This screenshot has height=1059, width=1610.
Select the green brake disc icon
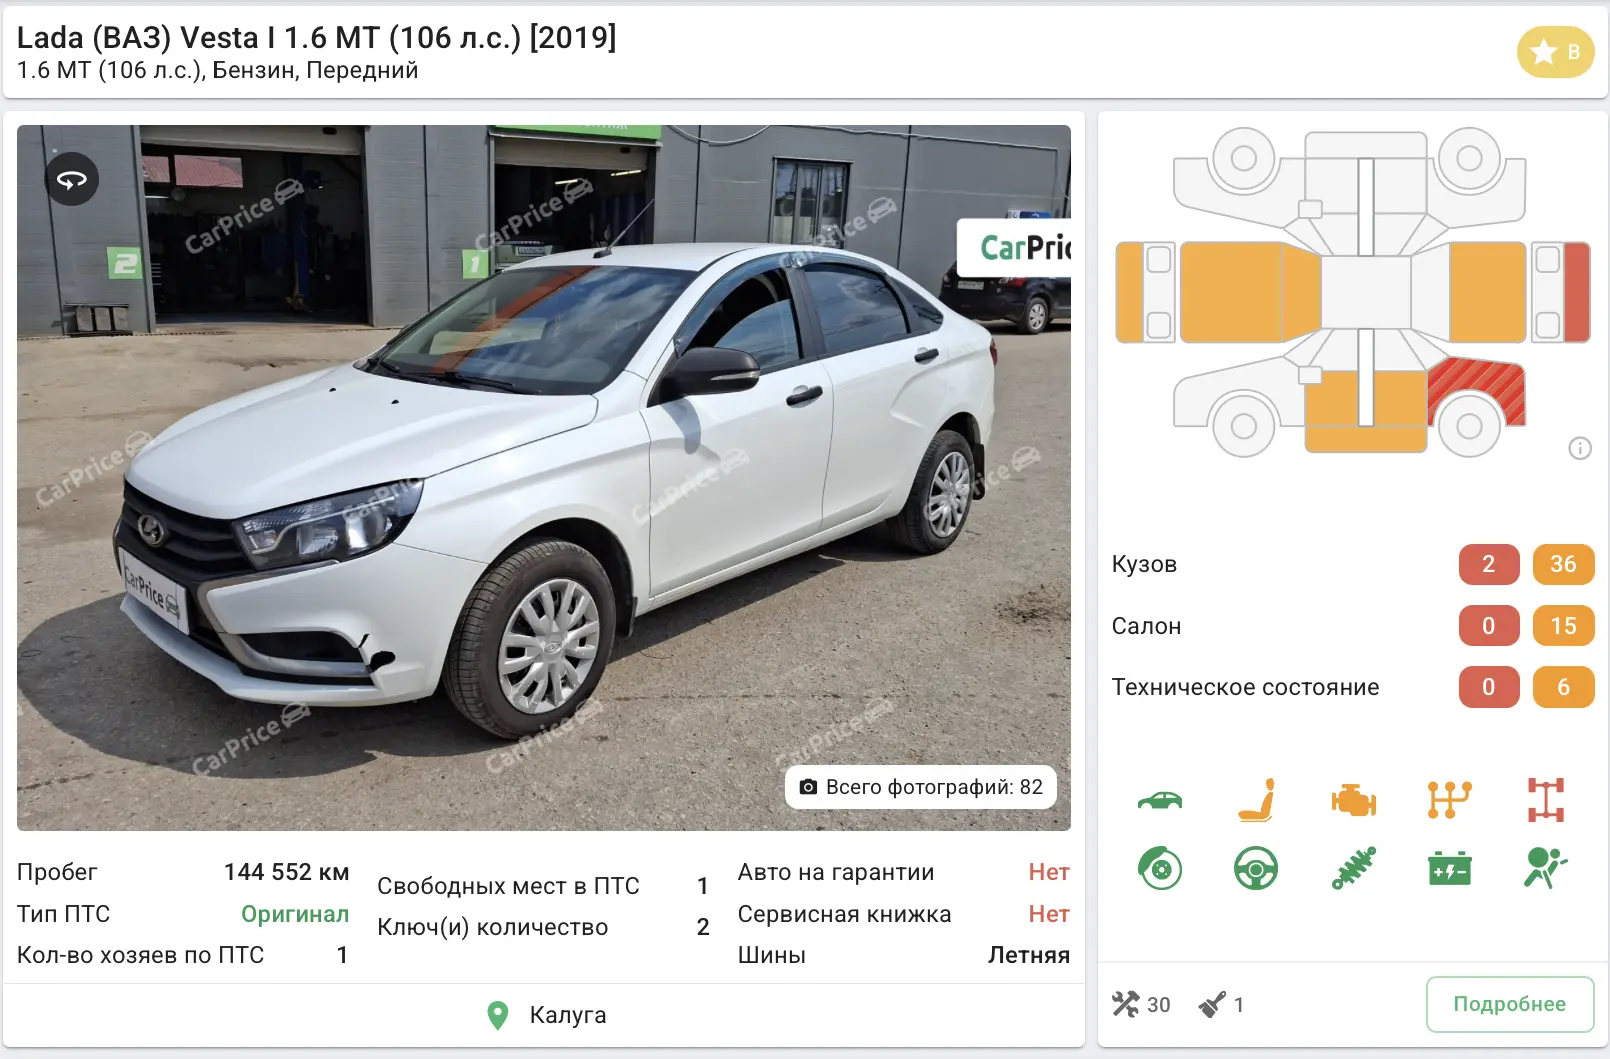tap(1160, 869)
